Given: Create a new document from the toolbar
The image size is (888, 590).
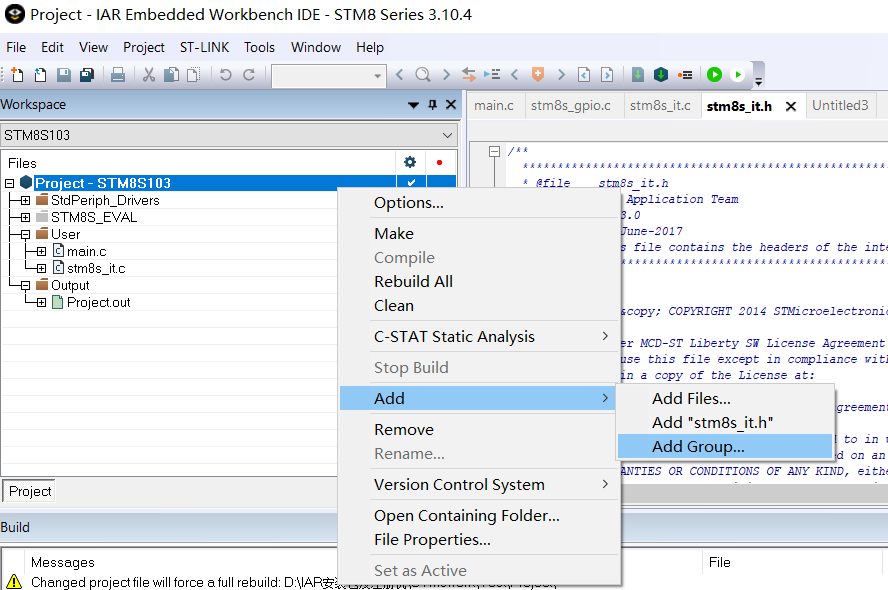Looking at the screenshot, I should click(x=17, y=75).
